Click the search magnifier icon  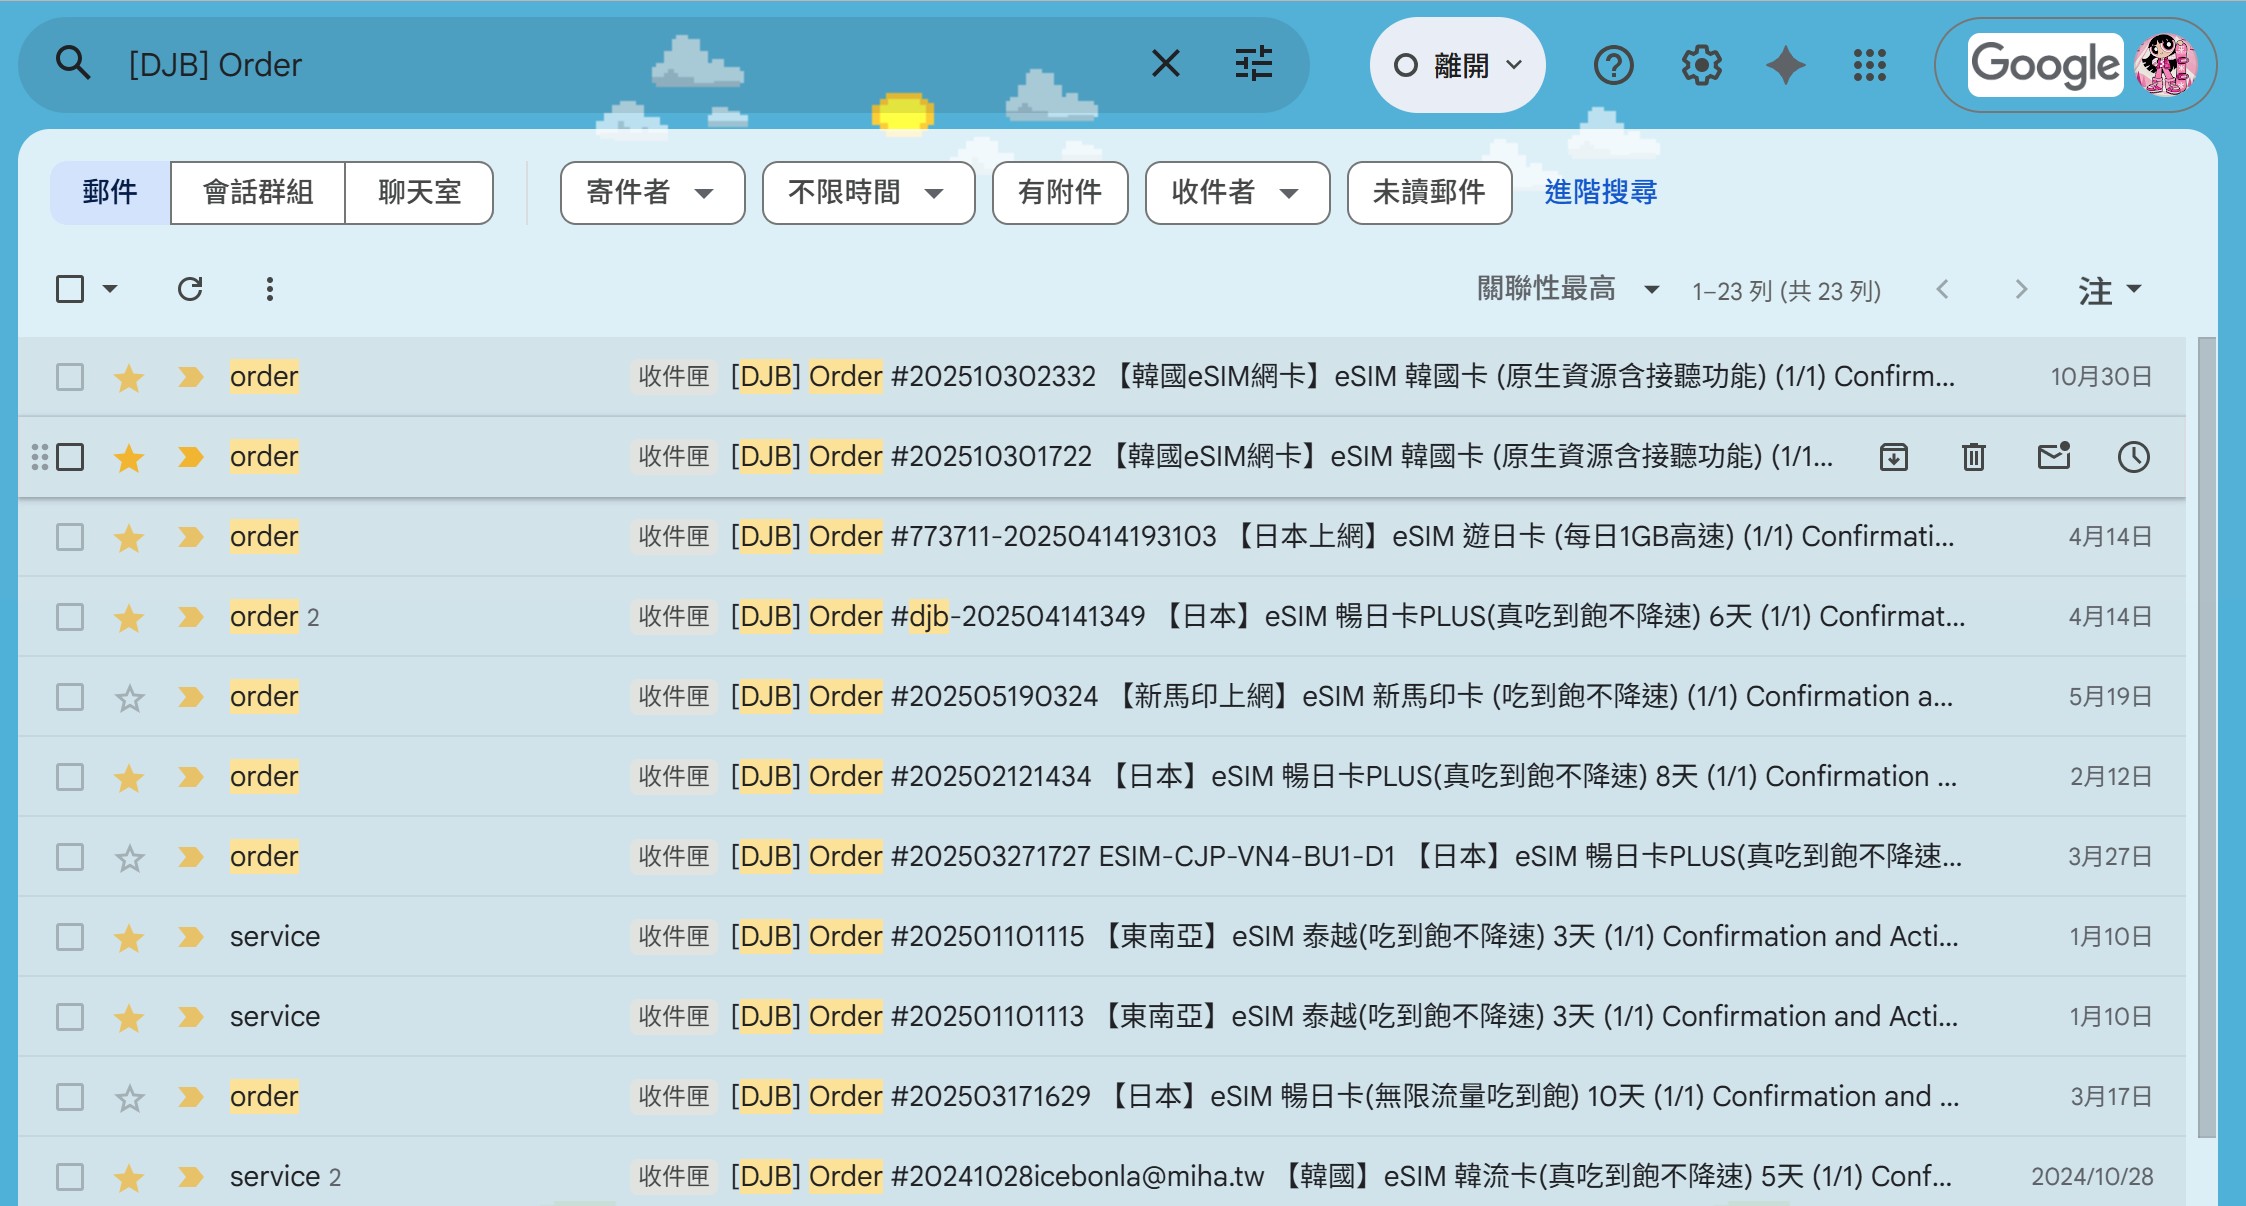[x=73, y=64]
